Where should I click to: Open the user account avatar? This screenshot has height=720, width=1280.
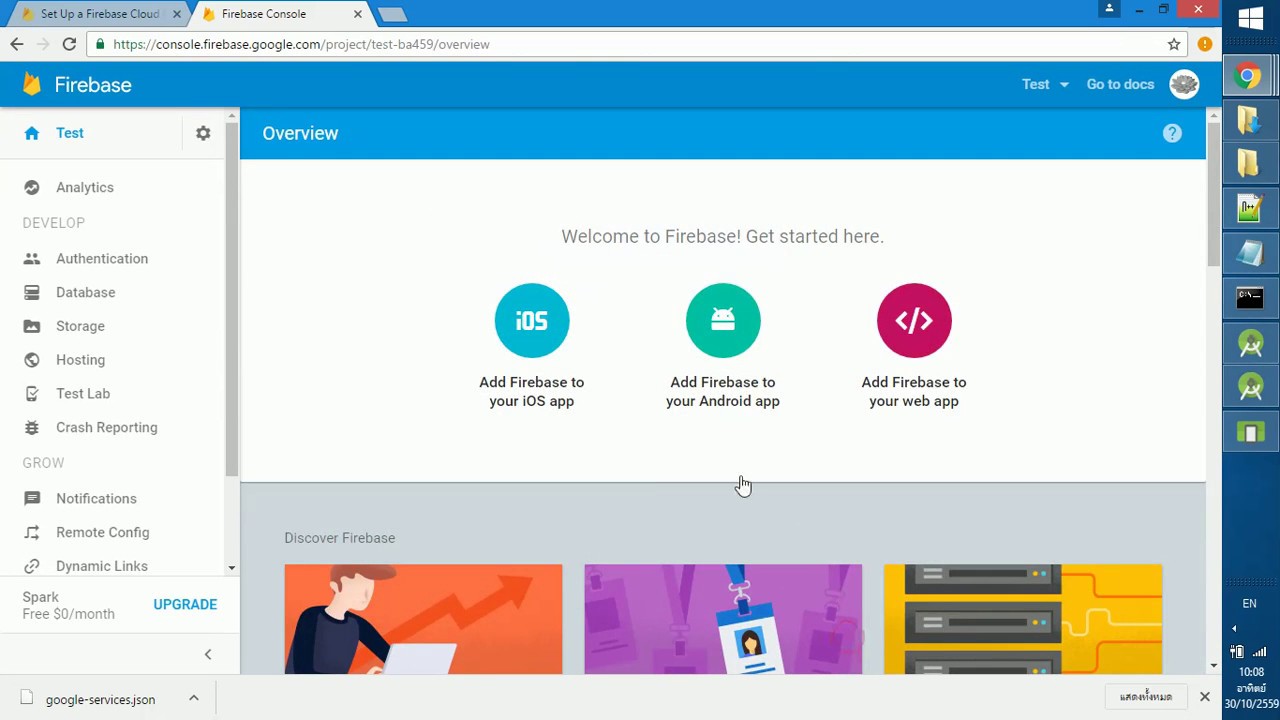(1184, 84)
